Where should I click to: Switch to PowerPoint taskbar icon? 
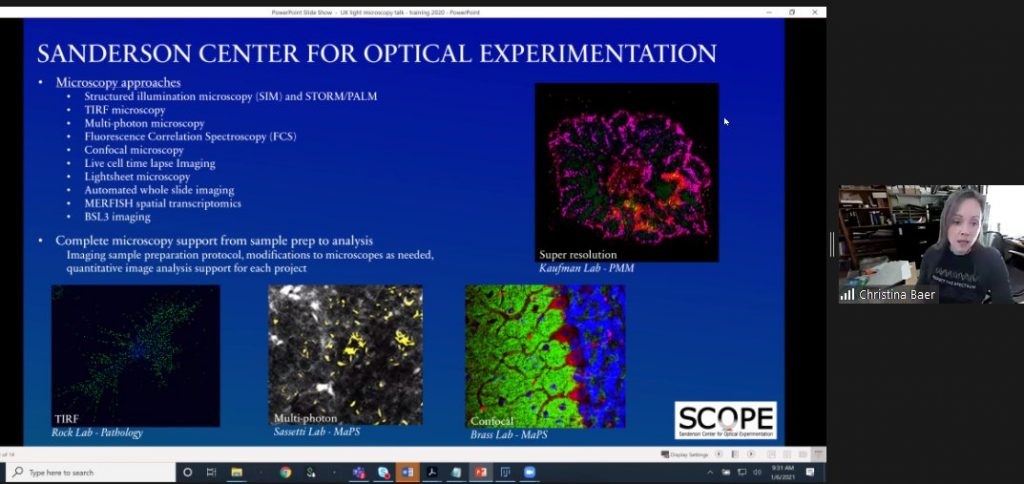point(480,472)
